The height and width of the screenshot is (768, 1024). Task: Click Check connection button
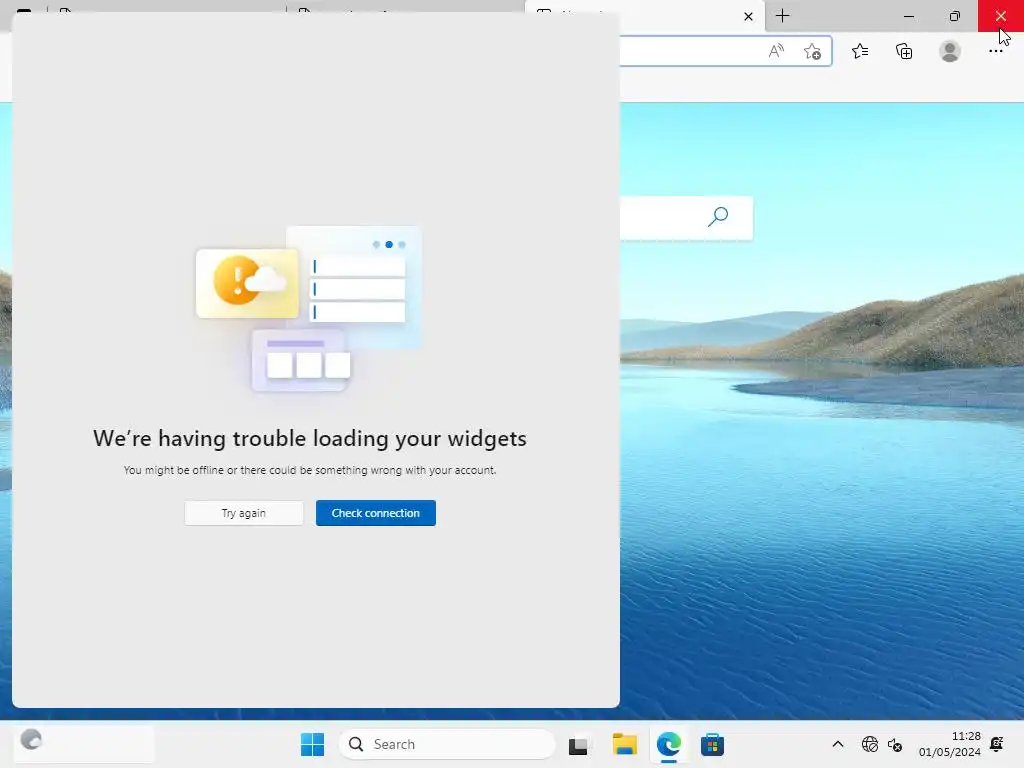click(x=376, y=513)
